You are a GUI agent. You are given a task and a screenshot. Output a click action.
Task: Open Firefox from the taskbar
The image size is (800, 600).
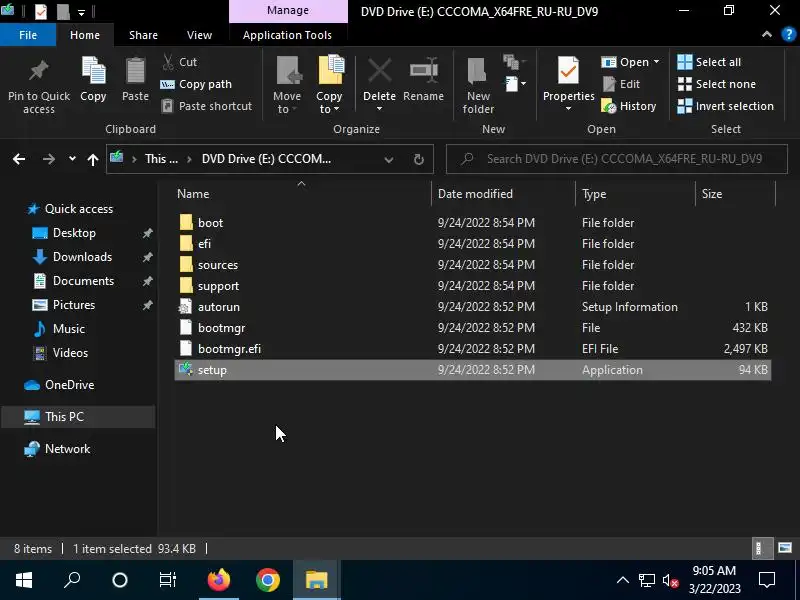click(x=219, y=581)
